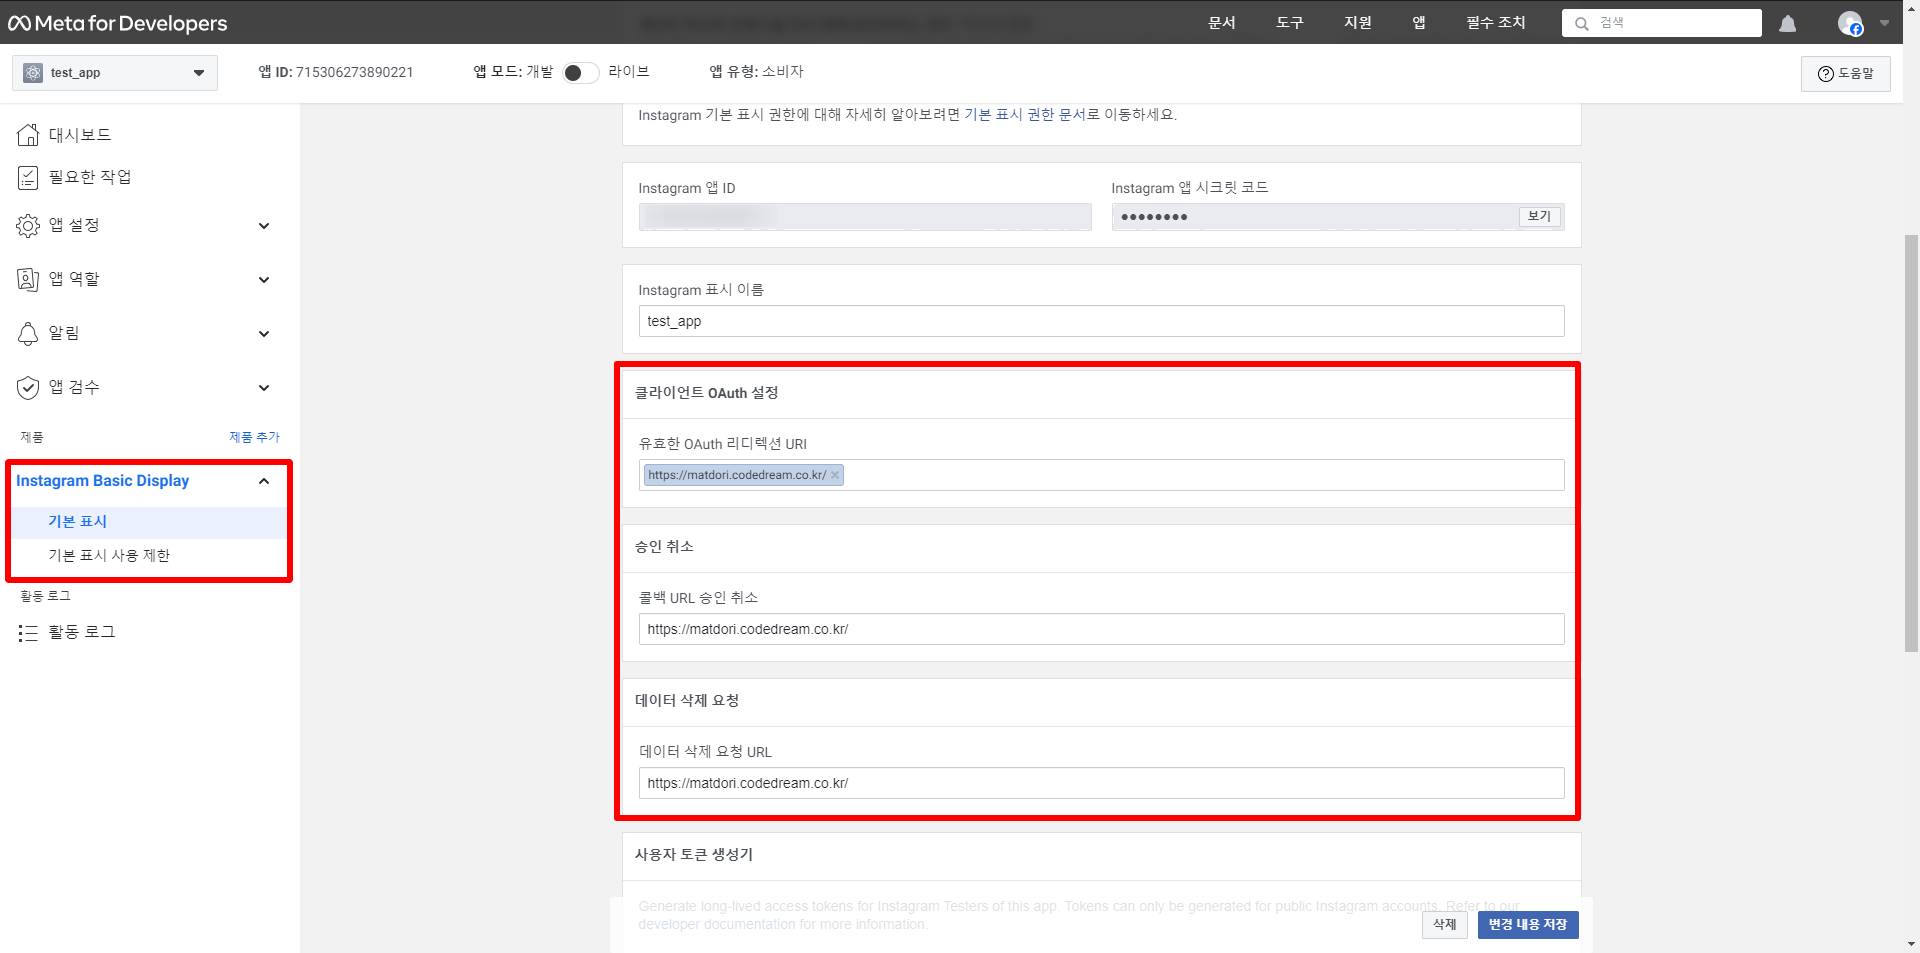Click the 필요한 작업 checklist icon
The height and width of the screenshot is (953, 1920).
tap(28, 178)
